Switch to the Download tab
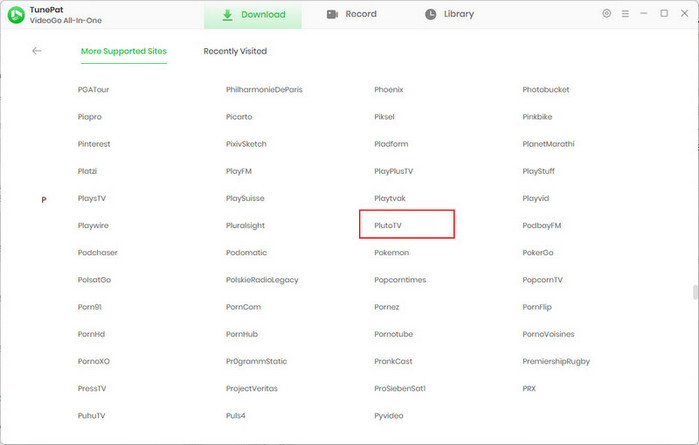This screenshot has width=699, height=445. pyautogui.click(x=254, y=15)
